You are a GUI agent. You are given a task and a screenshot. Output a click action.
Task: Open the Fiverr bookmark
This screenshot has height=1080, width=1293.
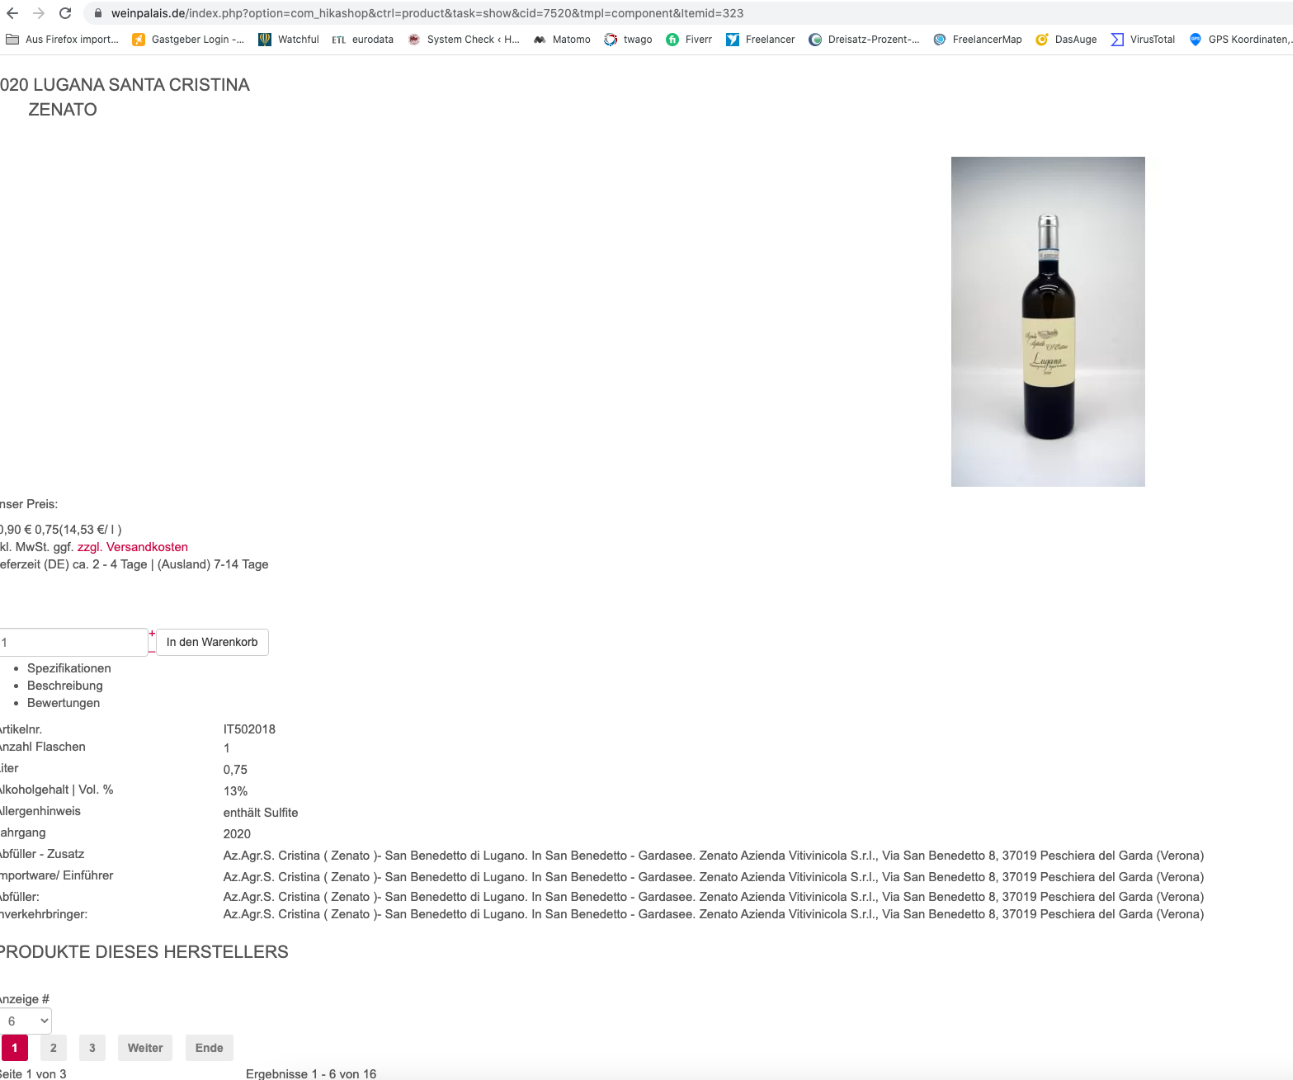(689, 39)
